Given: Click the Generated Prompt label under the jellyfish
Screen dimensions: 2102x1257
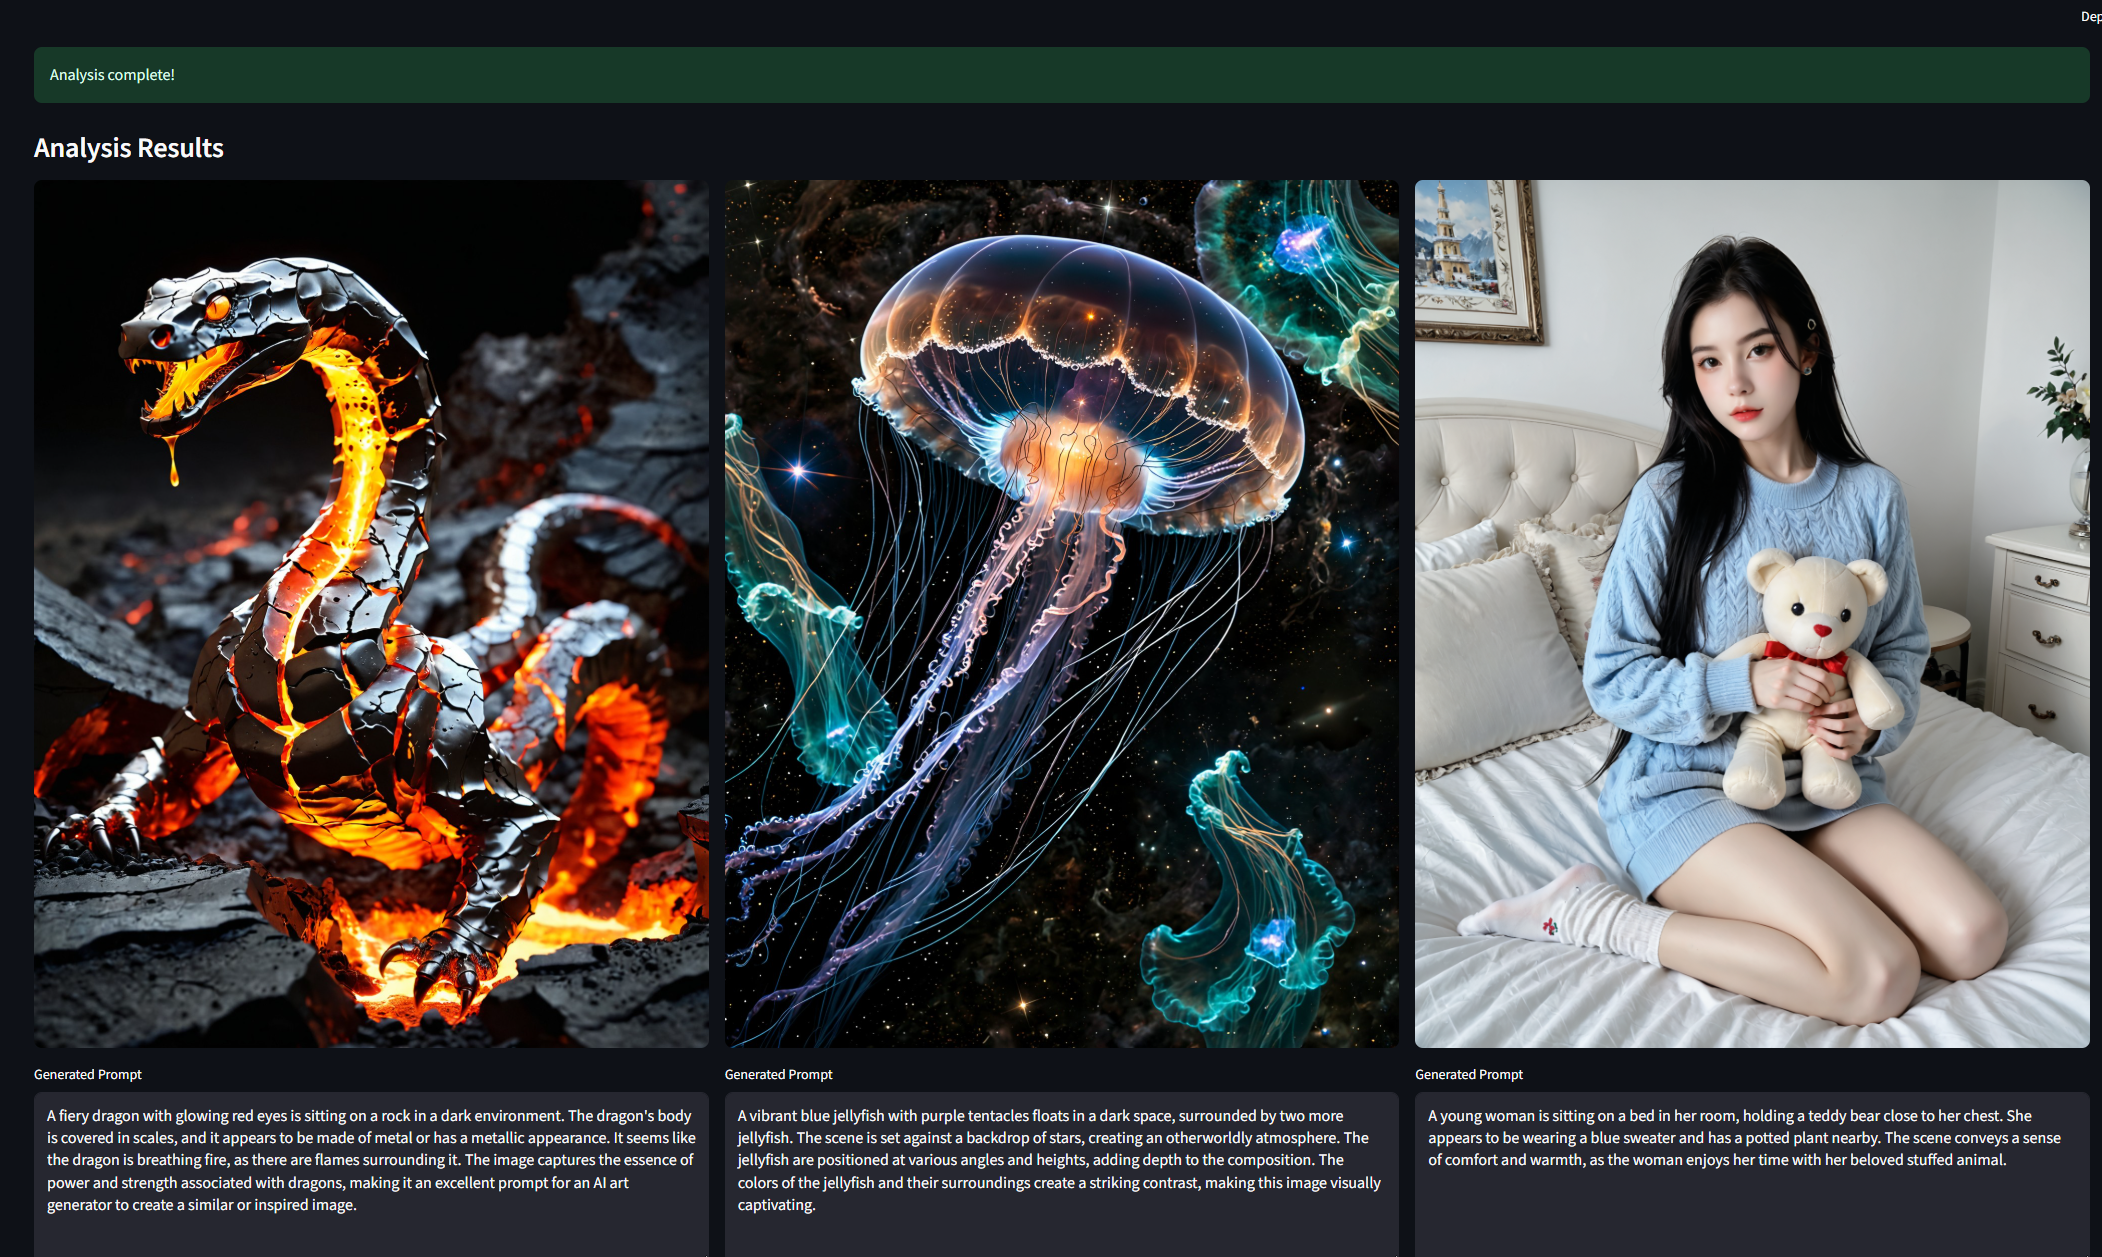Looking at the screenshot, I should pos(778,1074).
